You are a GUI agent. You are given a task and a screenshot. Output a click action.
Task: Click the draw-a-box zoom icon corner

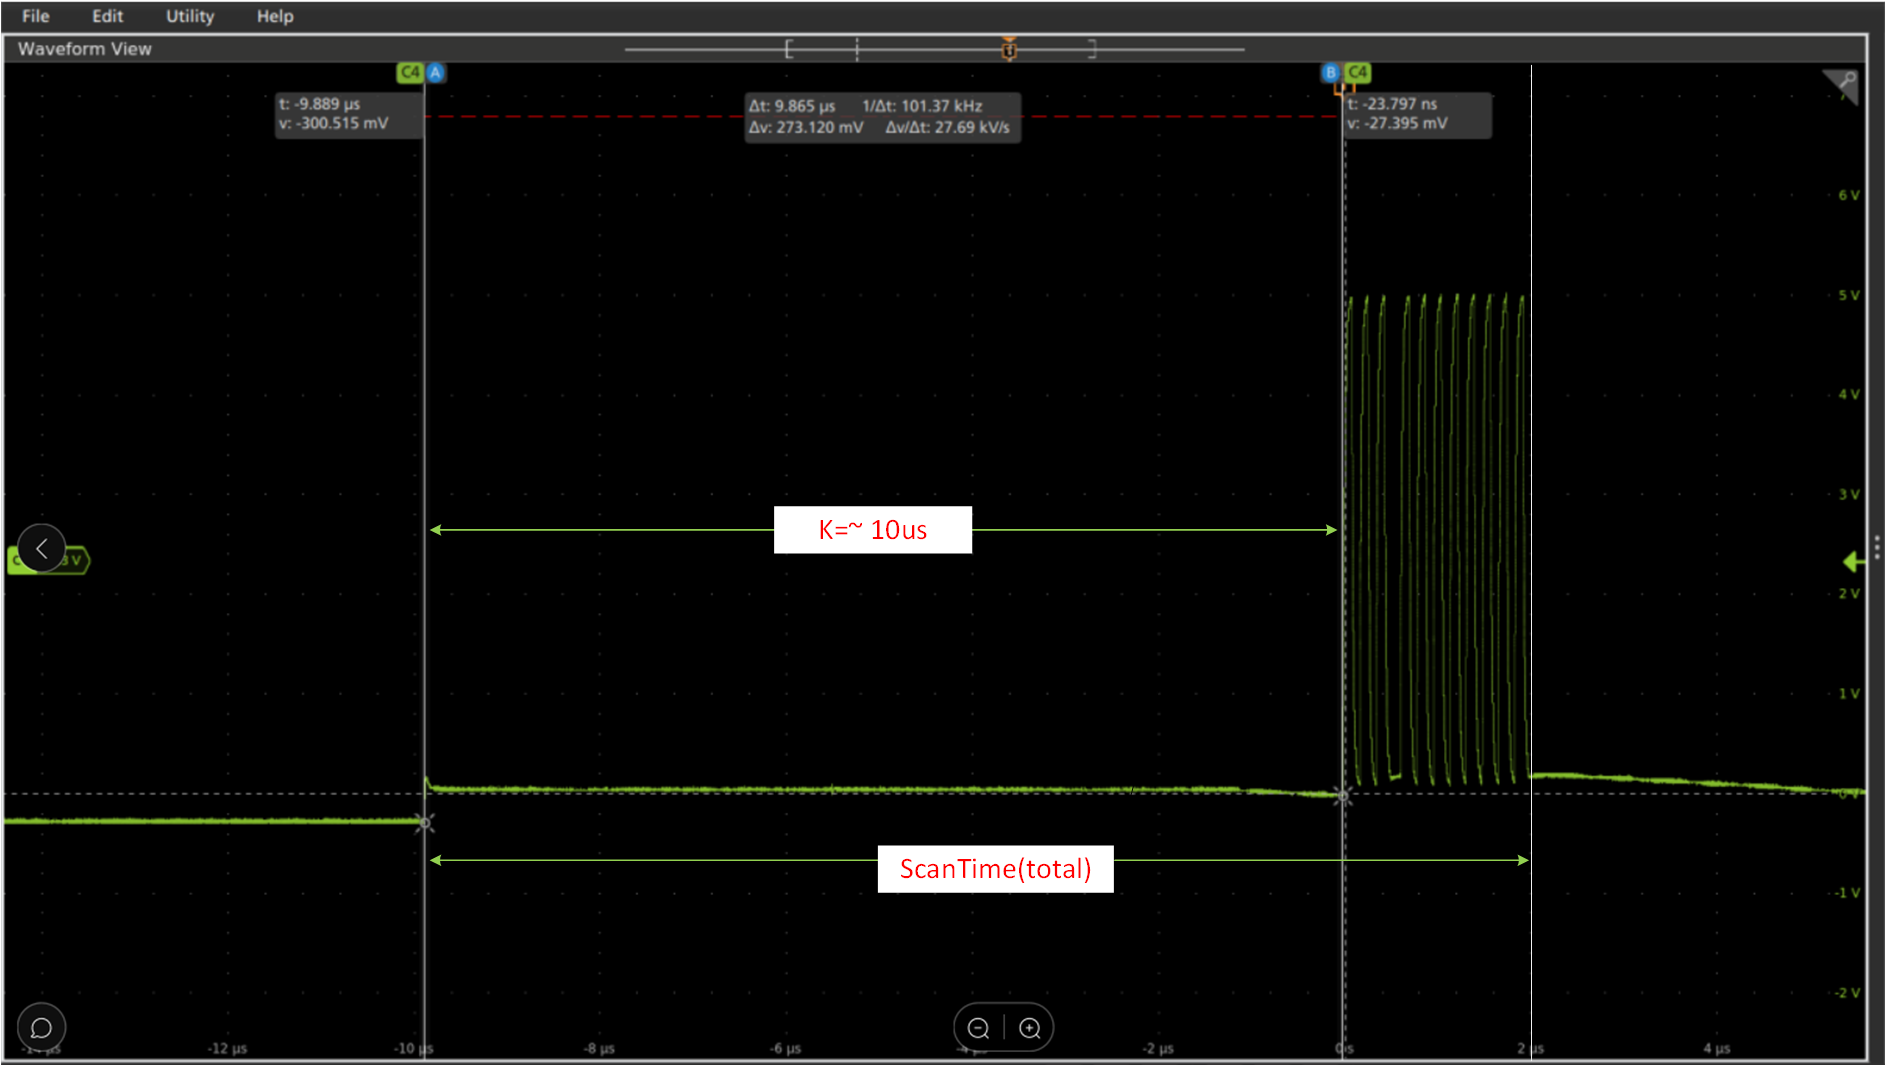coord(1842,86)
